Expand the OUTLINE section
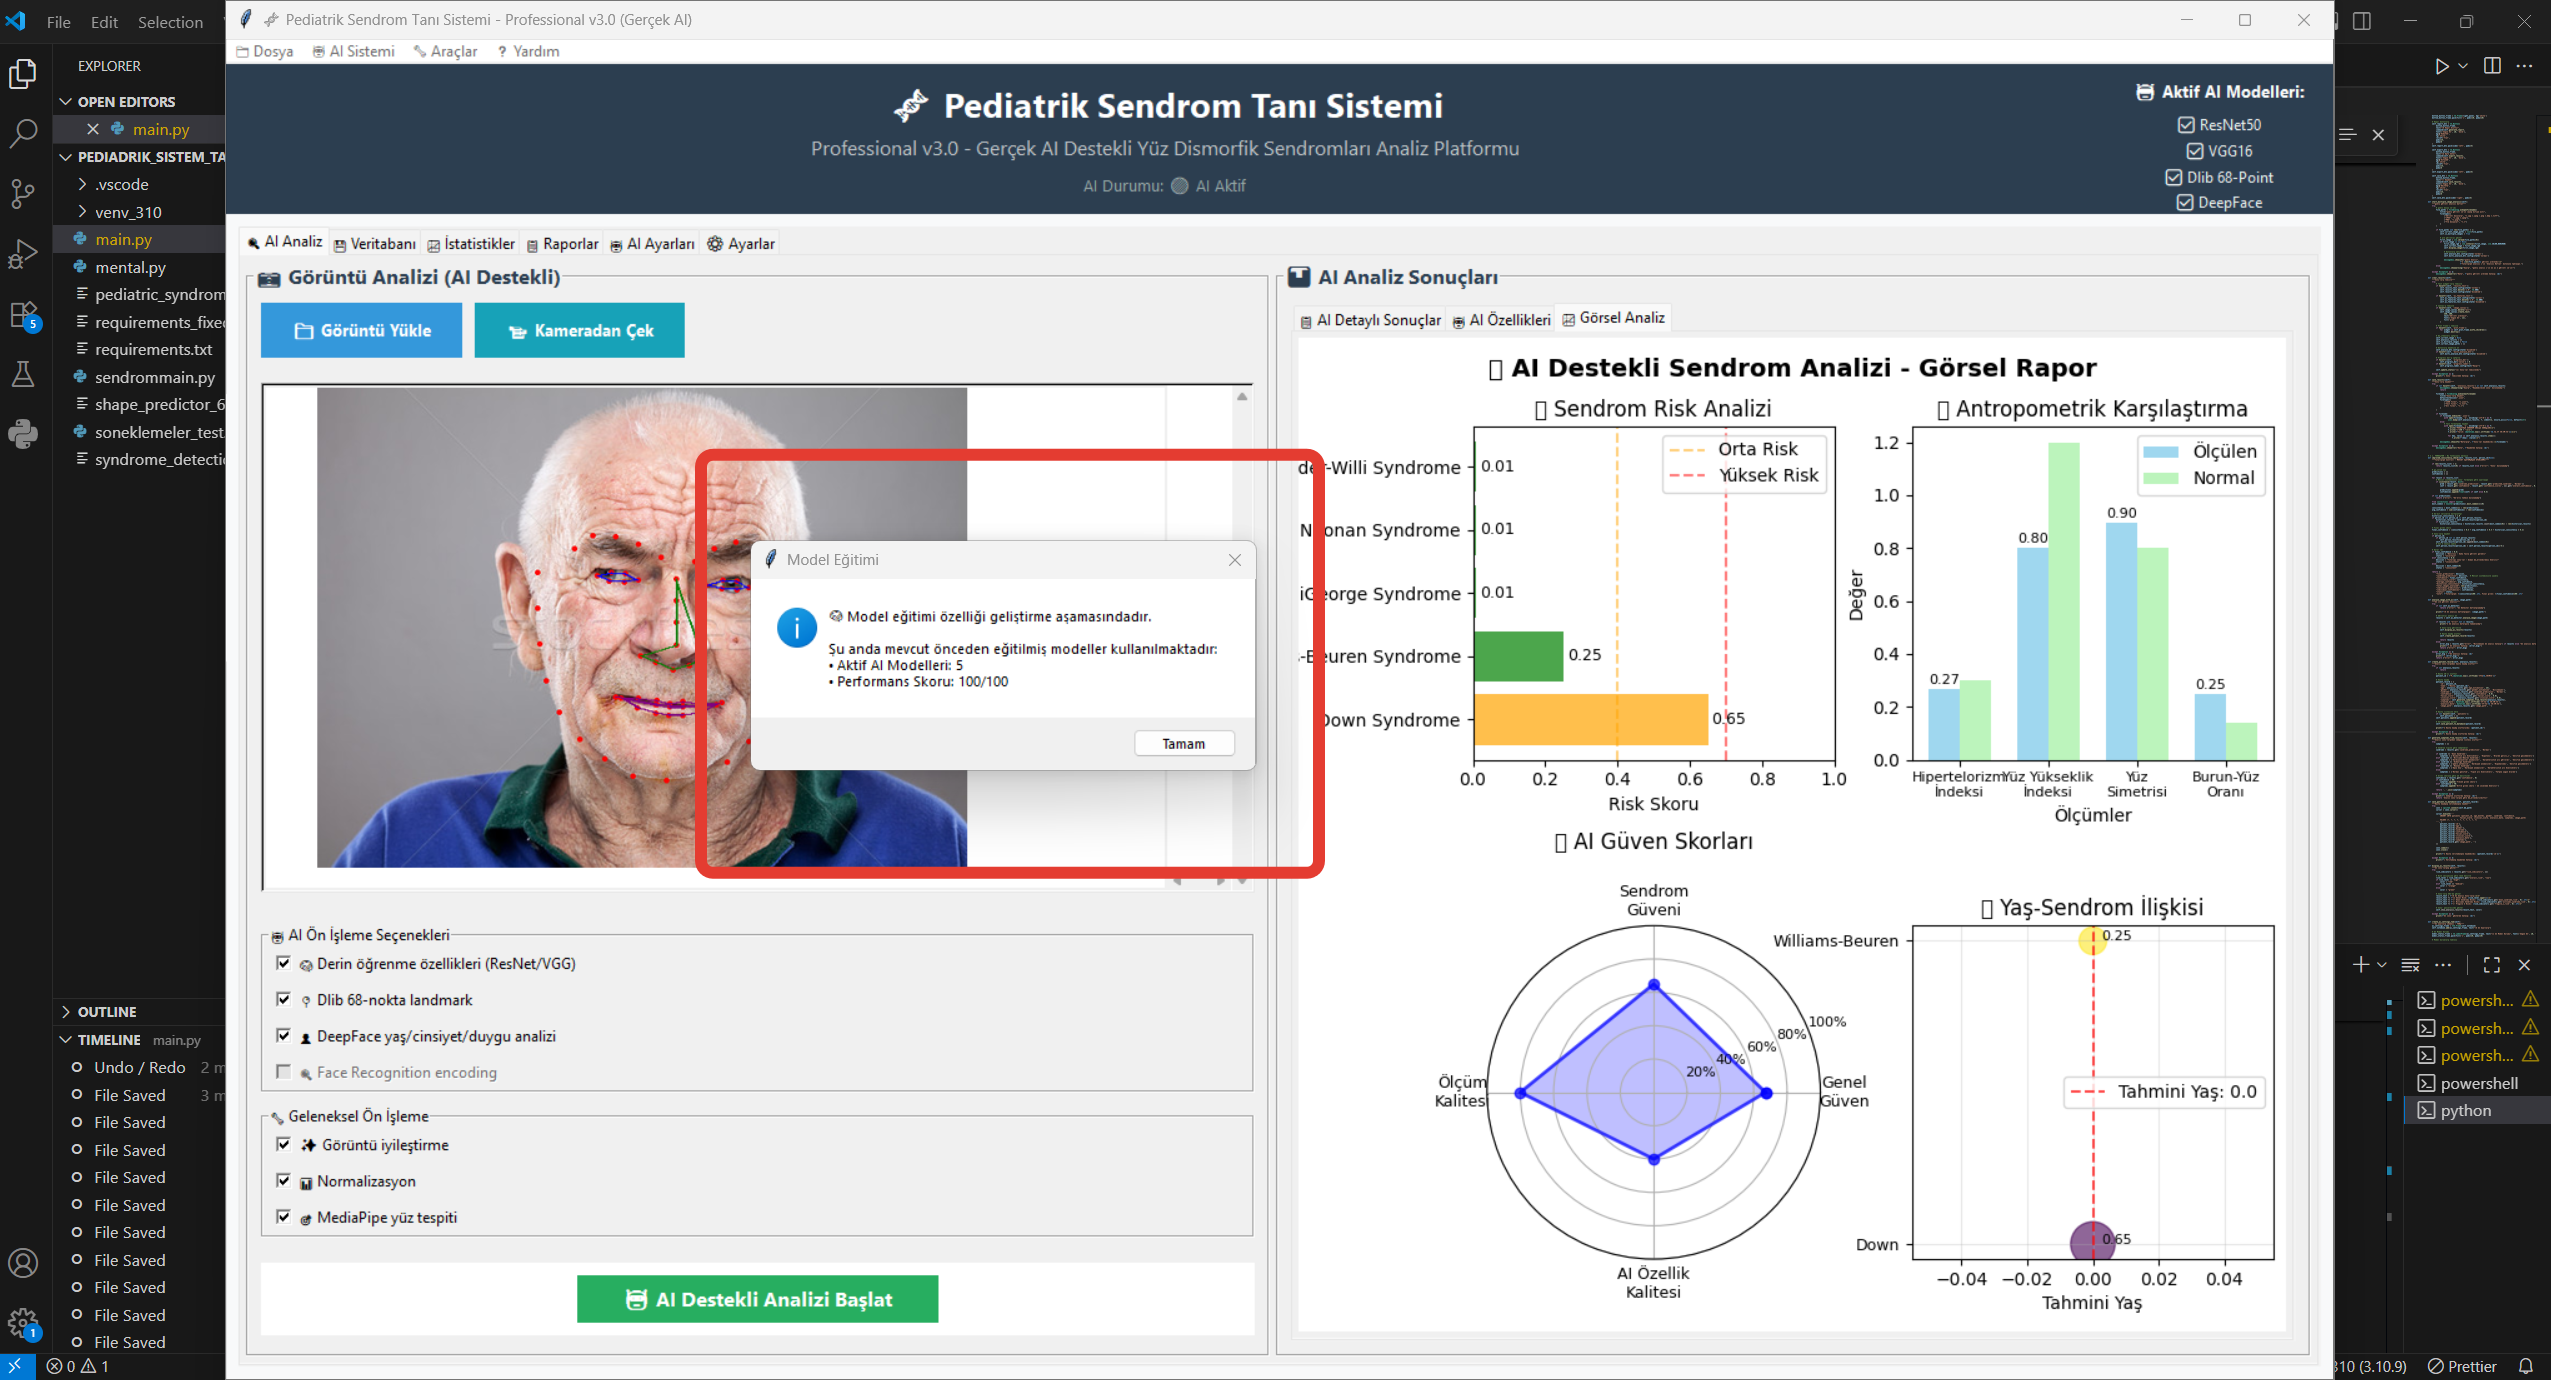 (106, 1012)
